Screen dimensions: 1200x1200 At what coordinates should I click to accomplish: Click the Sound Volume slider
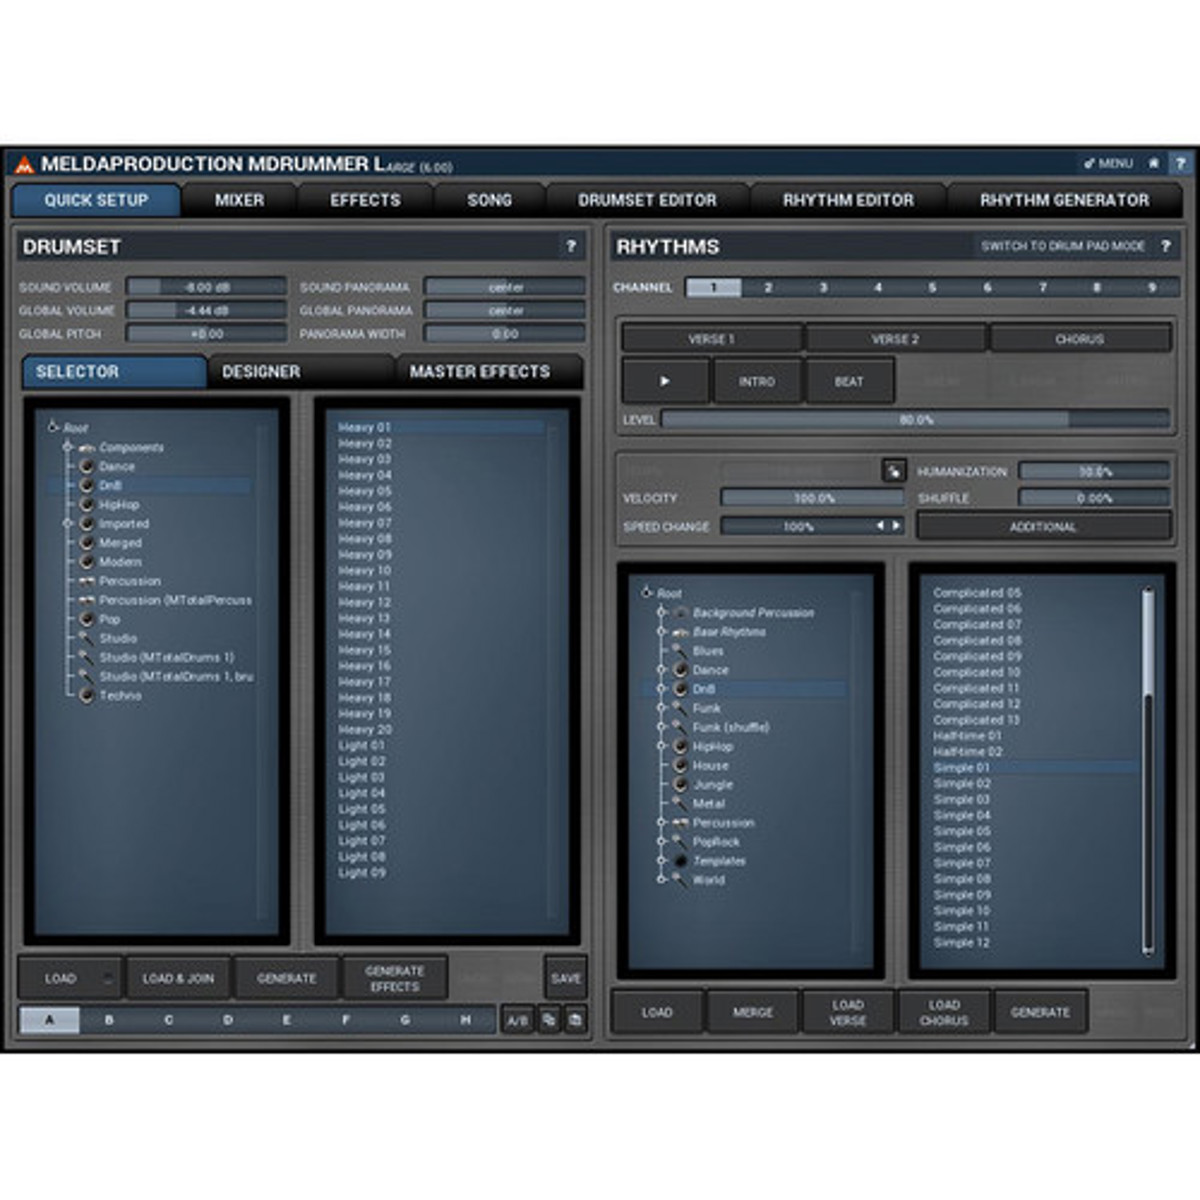pyautogui.click(x=206, y=287)
